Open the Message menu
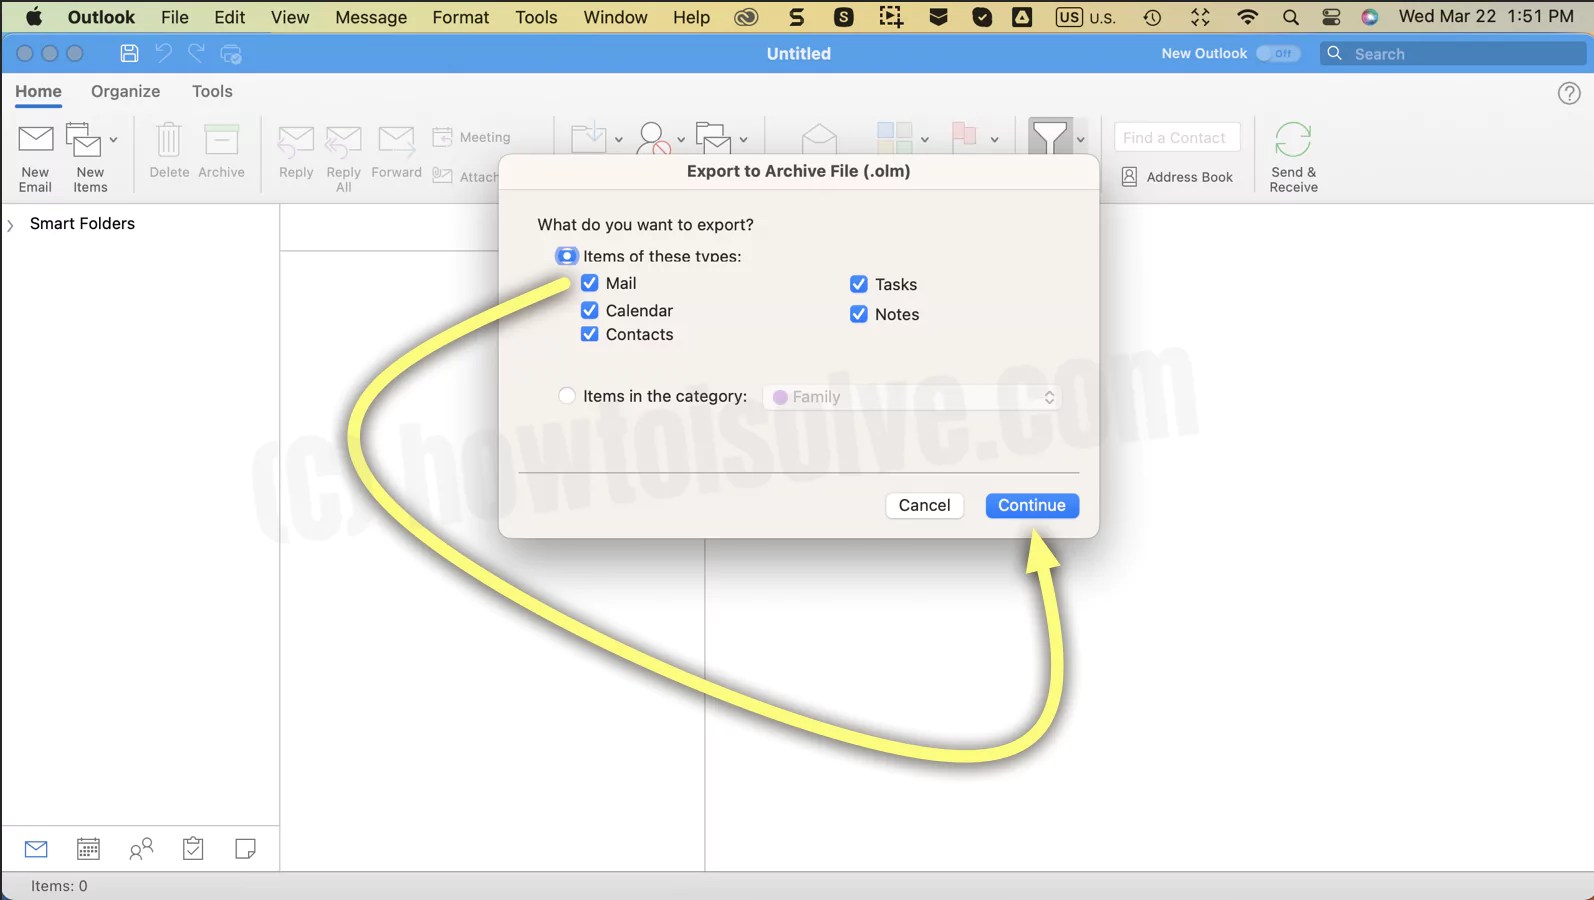 coord(371,17)
